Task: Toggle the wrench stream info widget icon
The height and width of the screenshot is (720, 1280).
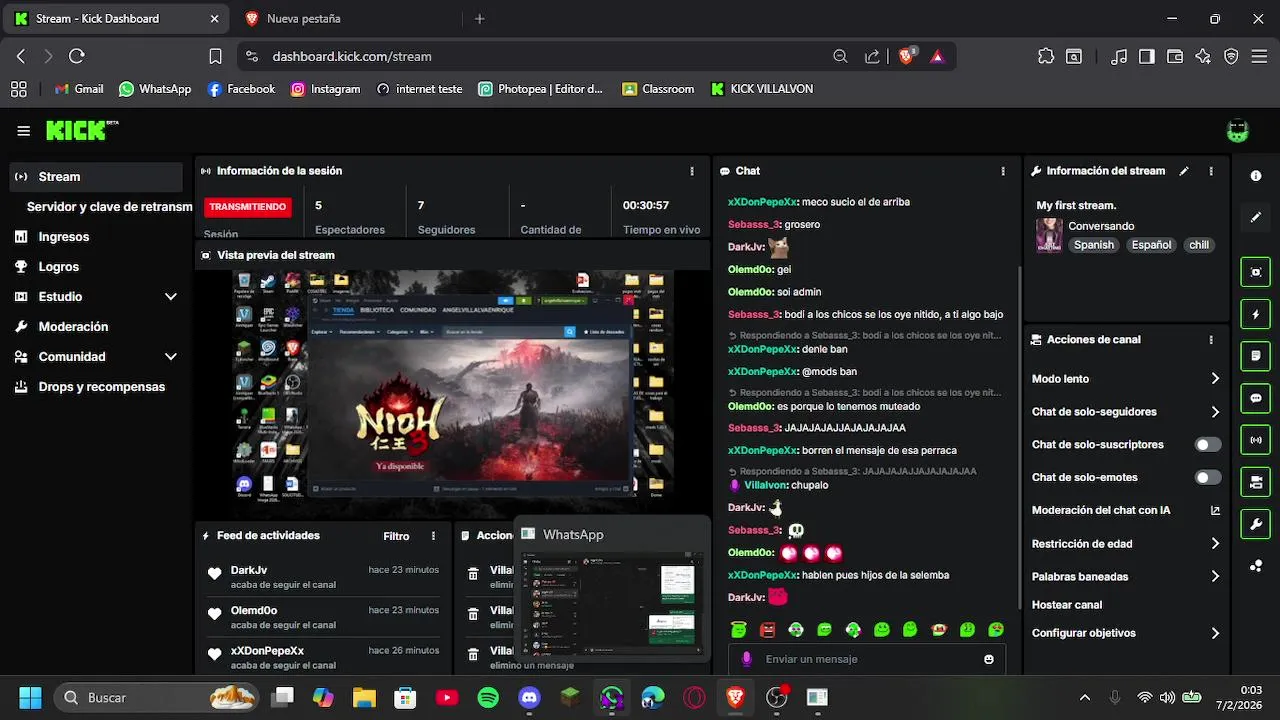Action: pos(1256,524)
